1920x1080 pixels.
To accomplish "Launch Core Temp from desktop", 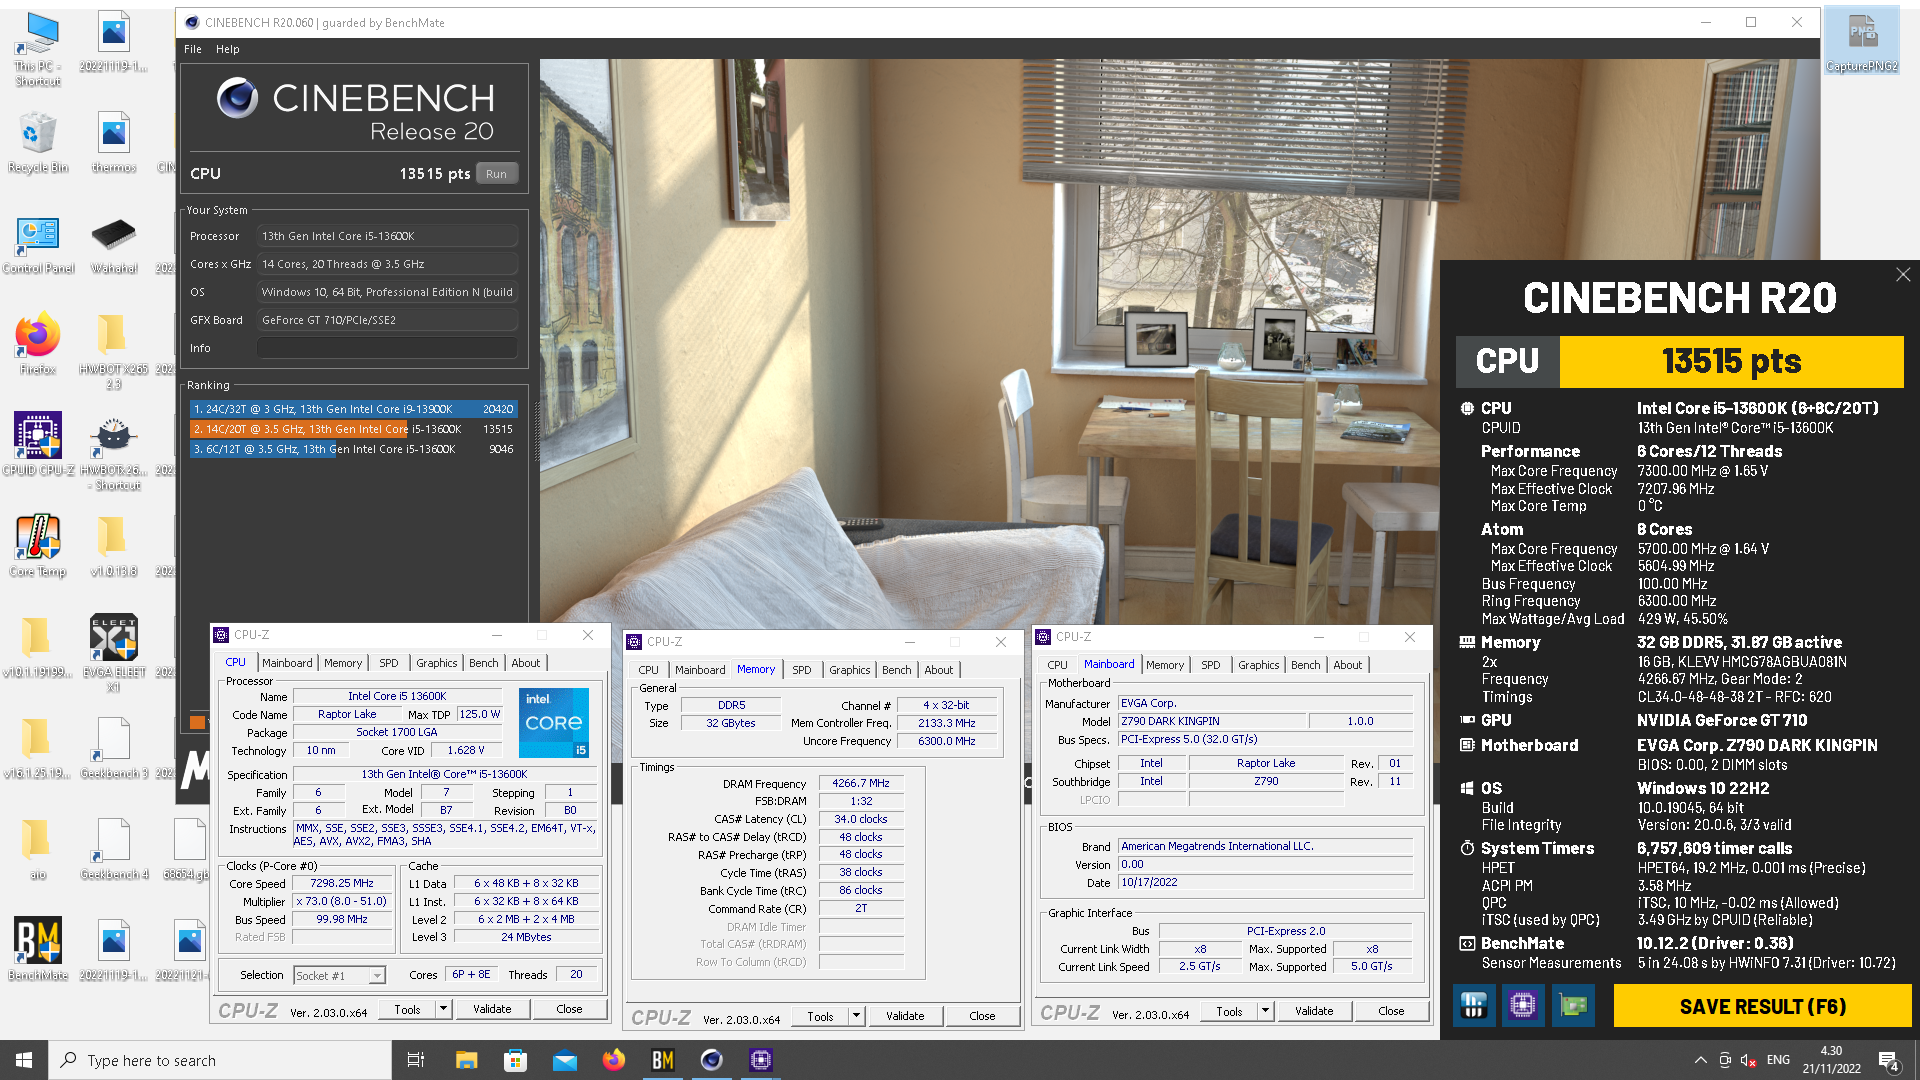I will tap(38, 547).
